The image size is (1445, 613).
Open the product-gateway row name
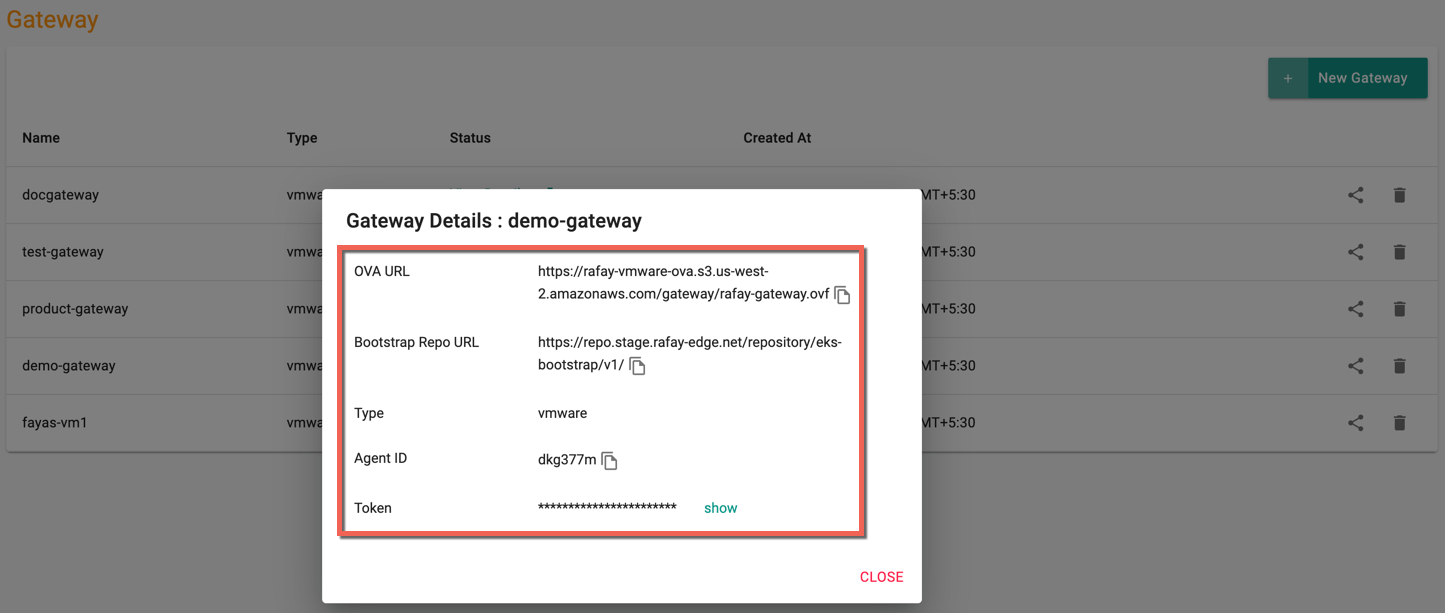tap(75, 309)
